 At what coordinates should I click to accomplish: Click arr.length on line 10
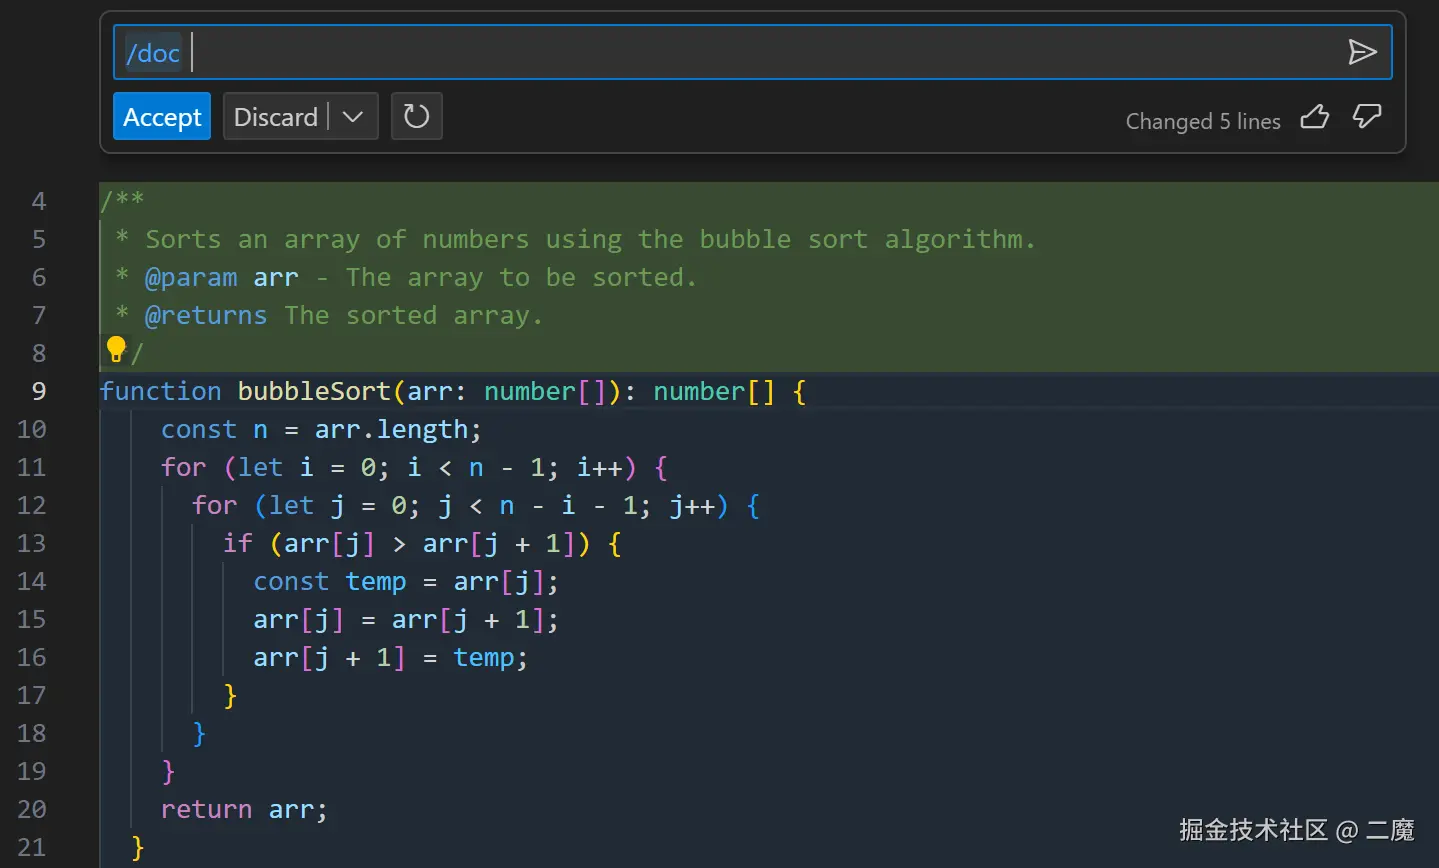tap(395, 429)
